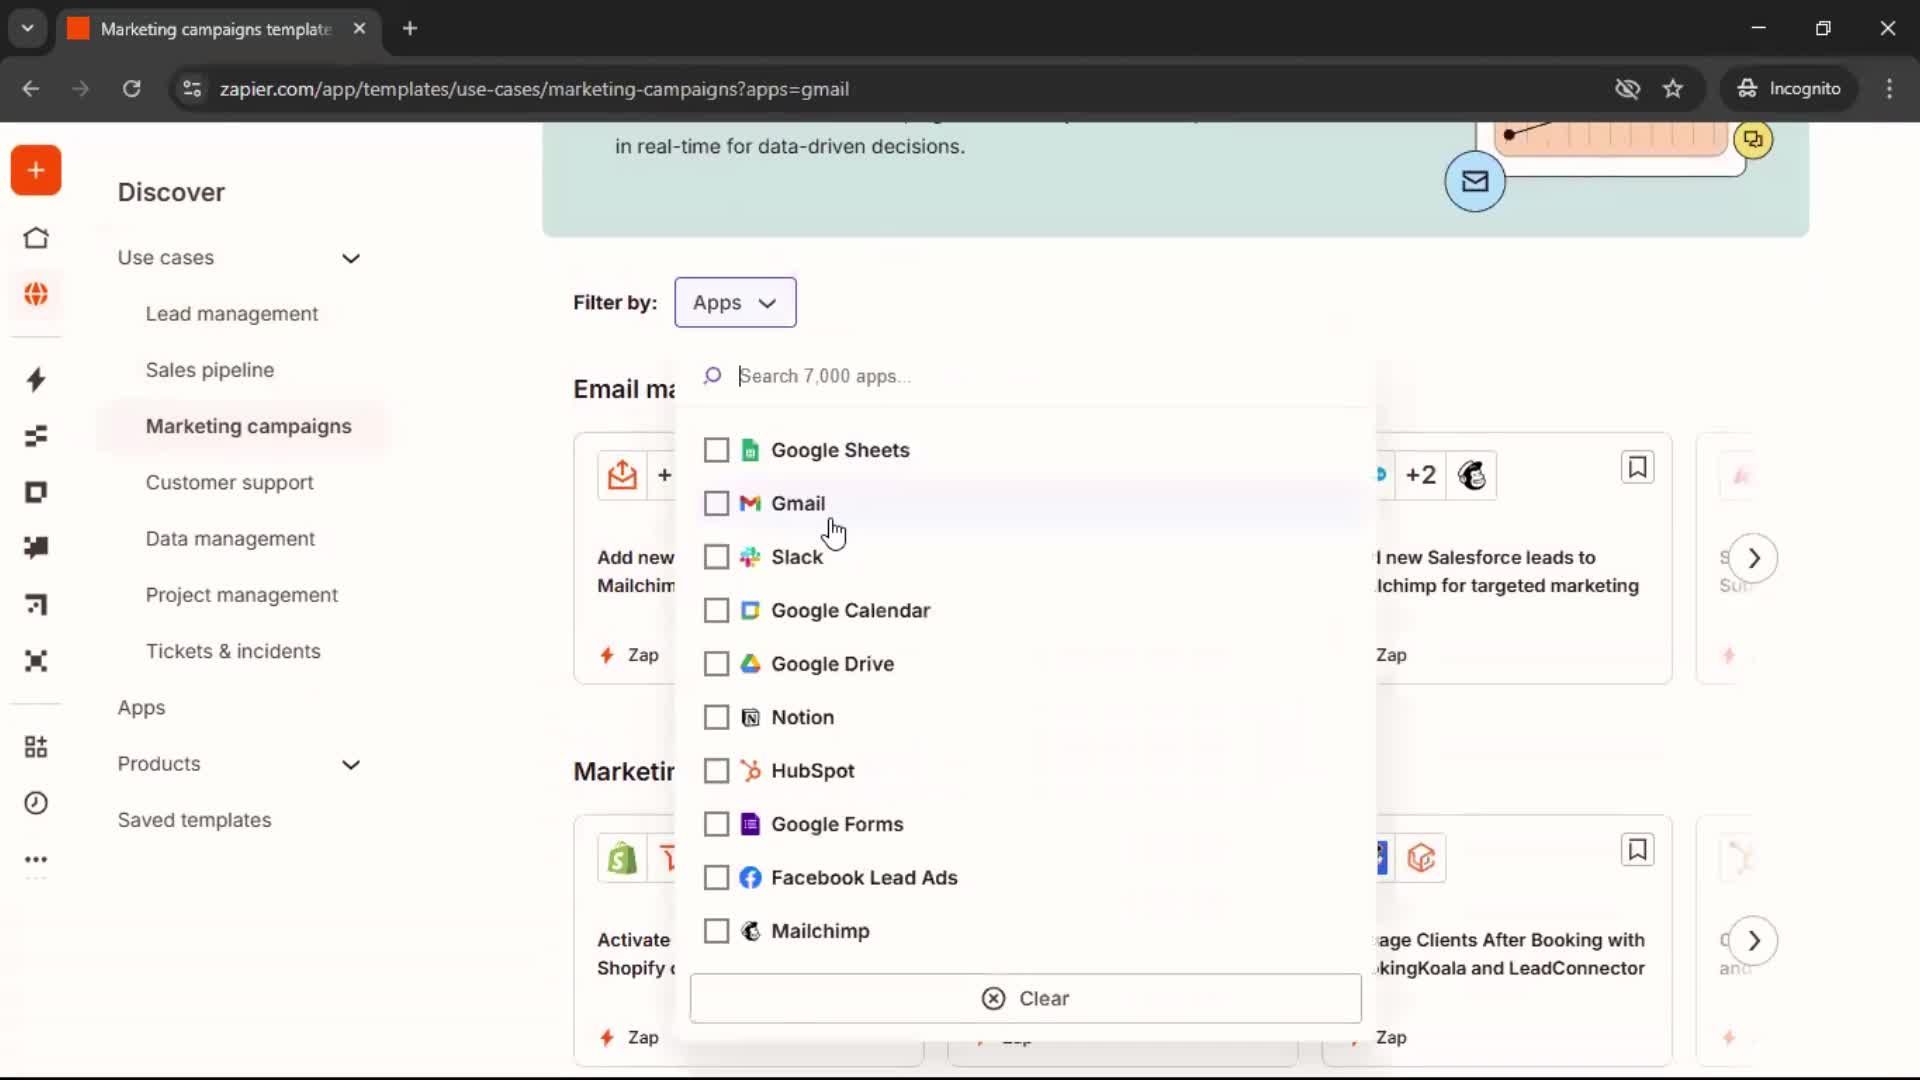Click the Shopify icon on template card
This screenshot has height=1080, width=1920.
pyautogui.click(x=622, y=858)
